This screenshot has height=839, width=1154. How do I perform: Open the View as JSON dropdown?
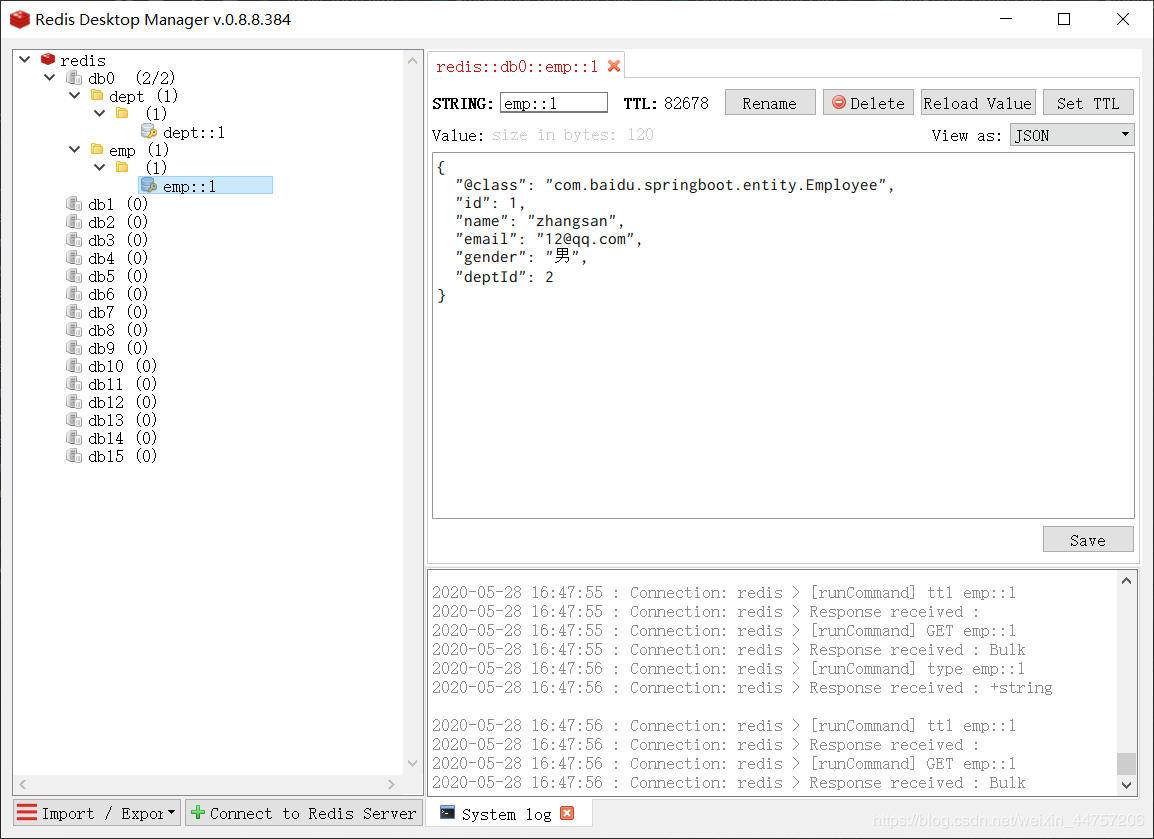[1072, 135]
